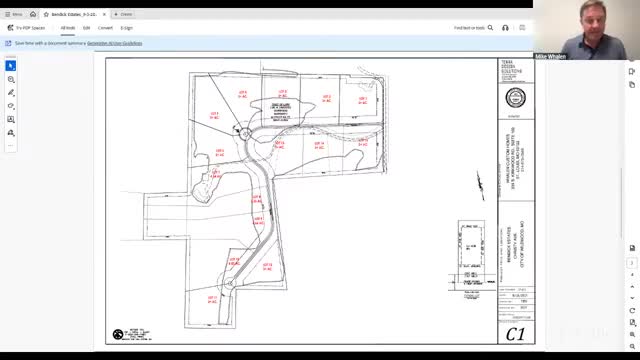Click the icon right of headphones
This screenshot has width=640, height=360.
[x=522, y=28]
